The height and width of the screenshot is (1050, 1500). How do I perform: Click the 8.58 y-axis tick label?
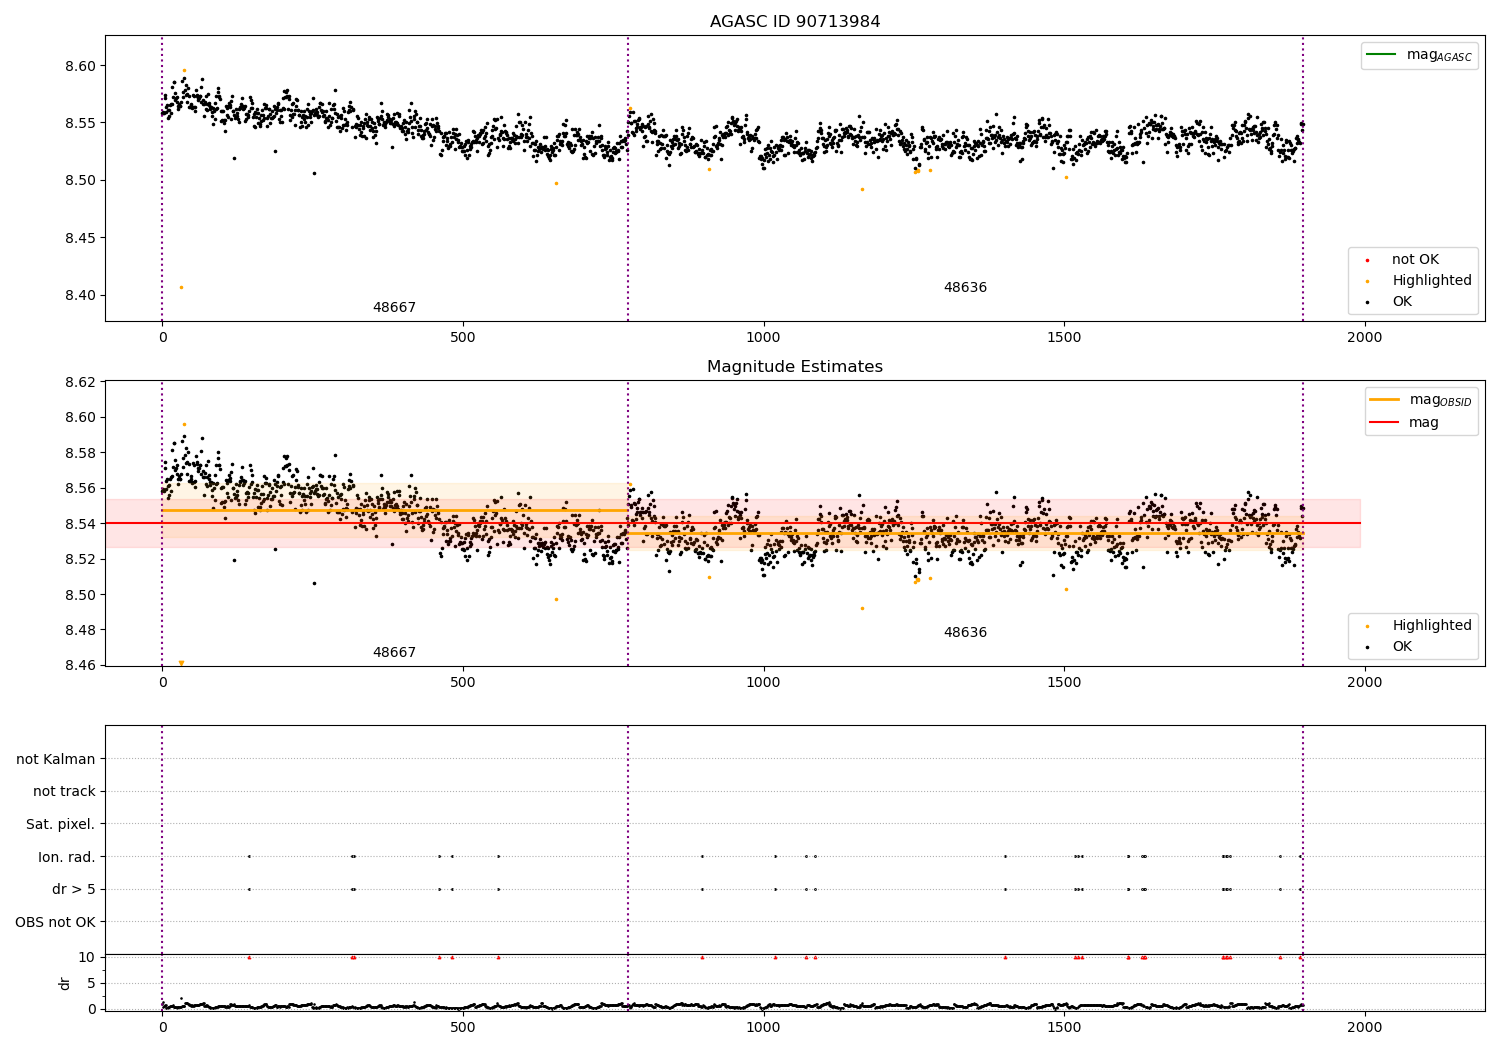(79, 453)
